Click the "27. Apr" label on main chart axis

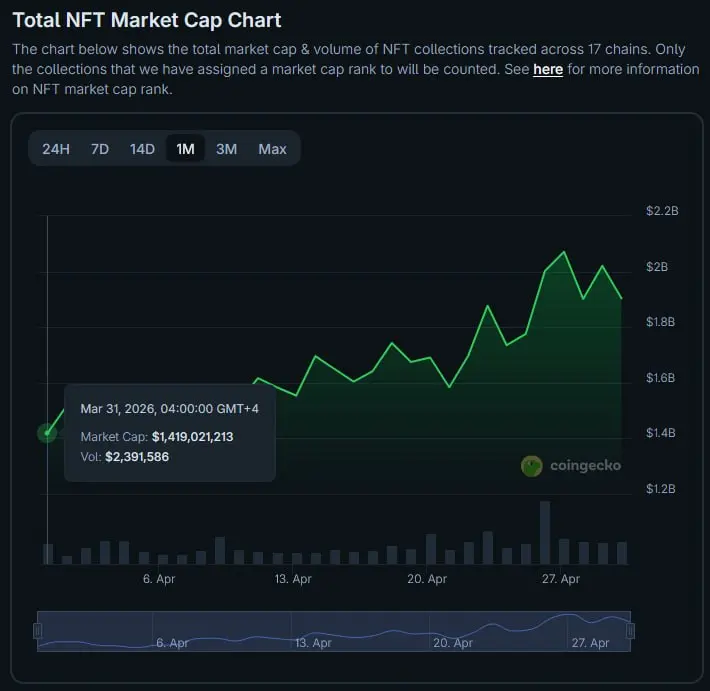[561, 579]
